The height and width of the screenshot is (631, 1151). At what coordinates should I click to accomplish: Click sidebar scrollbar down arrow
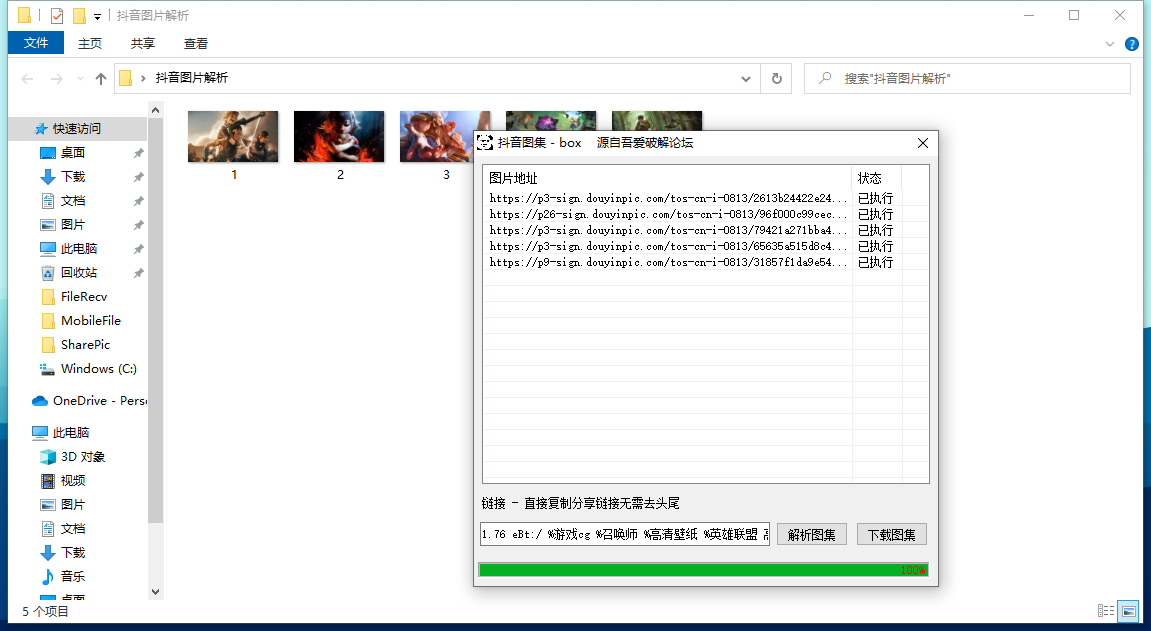pos(155,592)
